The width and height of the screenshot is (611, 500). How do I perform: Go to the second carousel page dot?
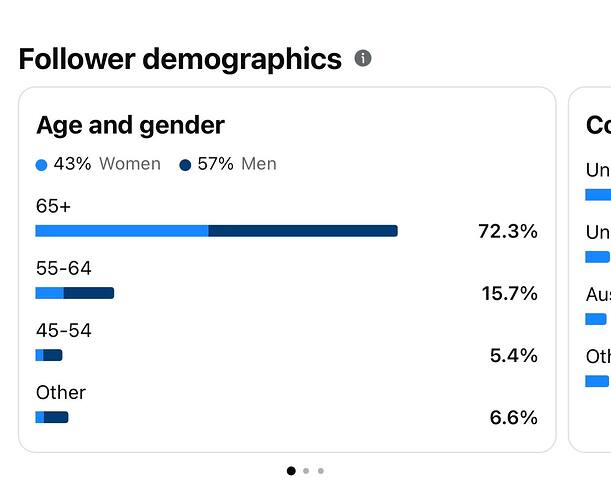pos(306,471)
